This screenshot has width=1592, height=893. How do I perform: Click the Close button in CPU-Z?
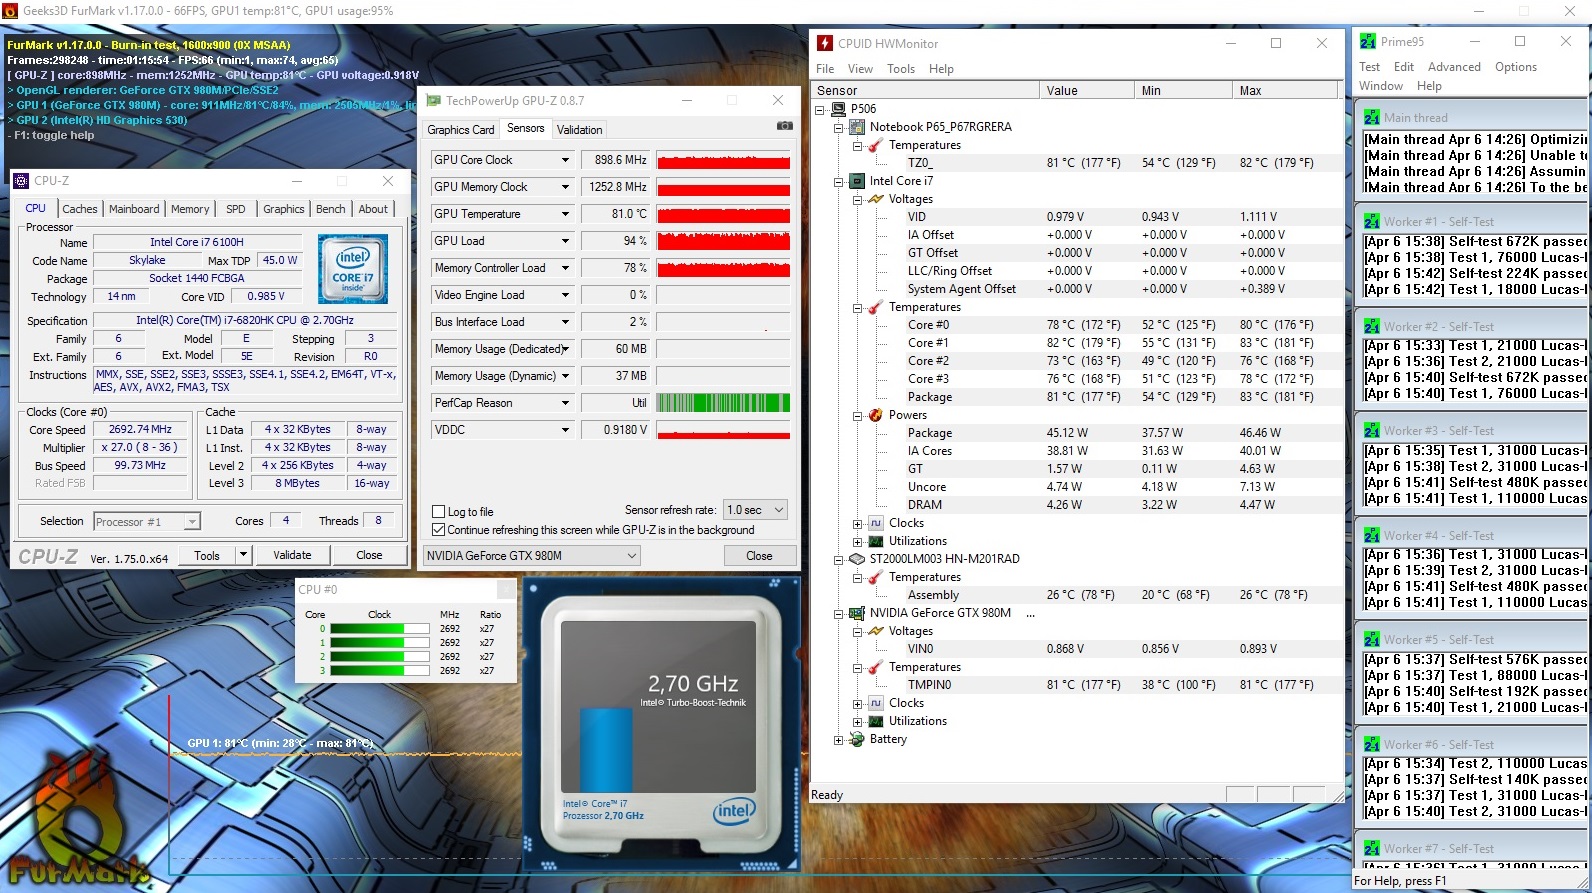(369, 555)
